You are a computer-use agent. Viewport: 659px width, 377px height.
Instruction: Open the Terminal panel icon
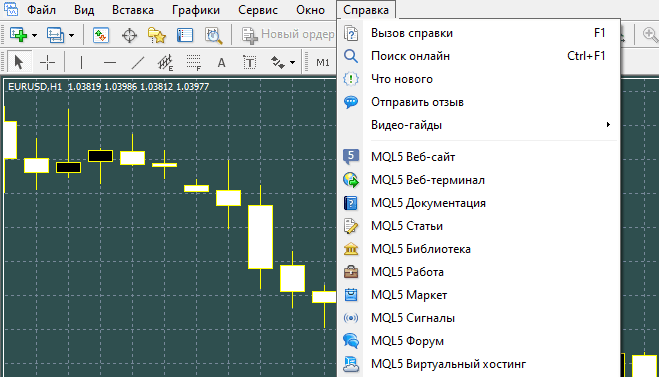click(x=185, y=35)
